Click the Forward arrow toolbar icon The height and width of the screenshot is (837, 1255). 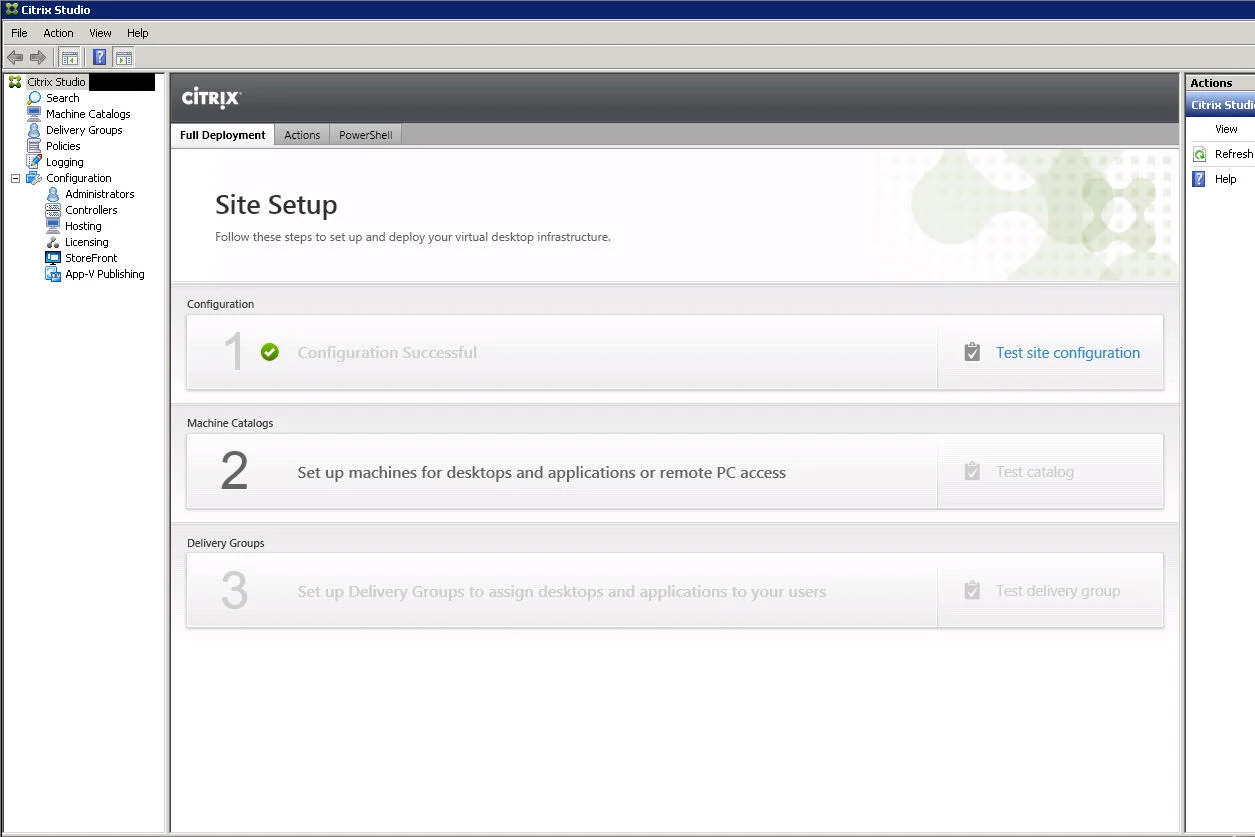coord(38,58)
